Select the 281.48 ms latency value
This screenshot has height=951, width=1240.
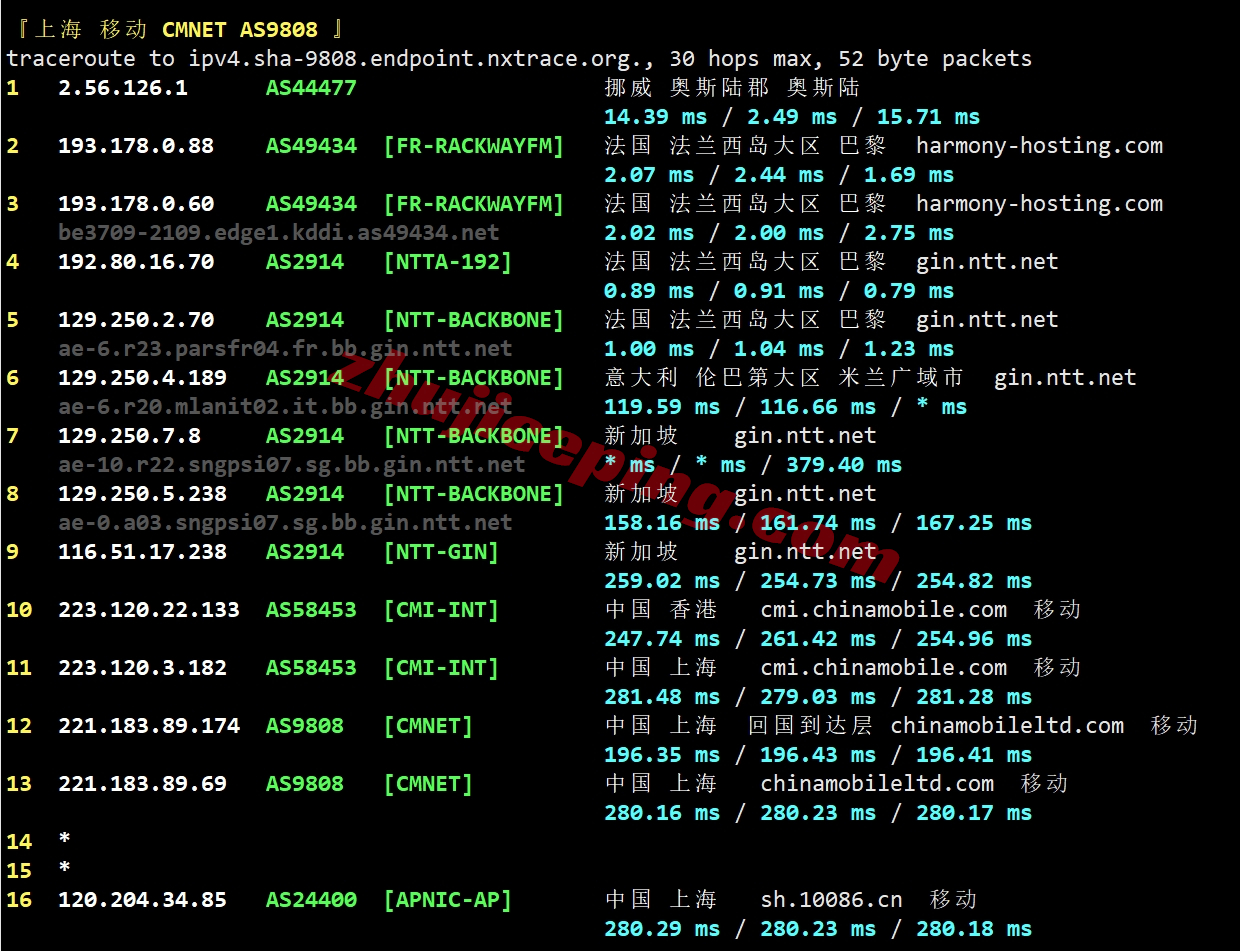[662, 697]
